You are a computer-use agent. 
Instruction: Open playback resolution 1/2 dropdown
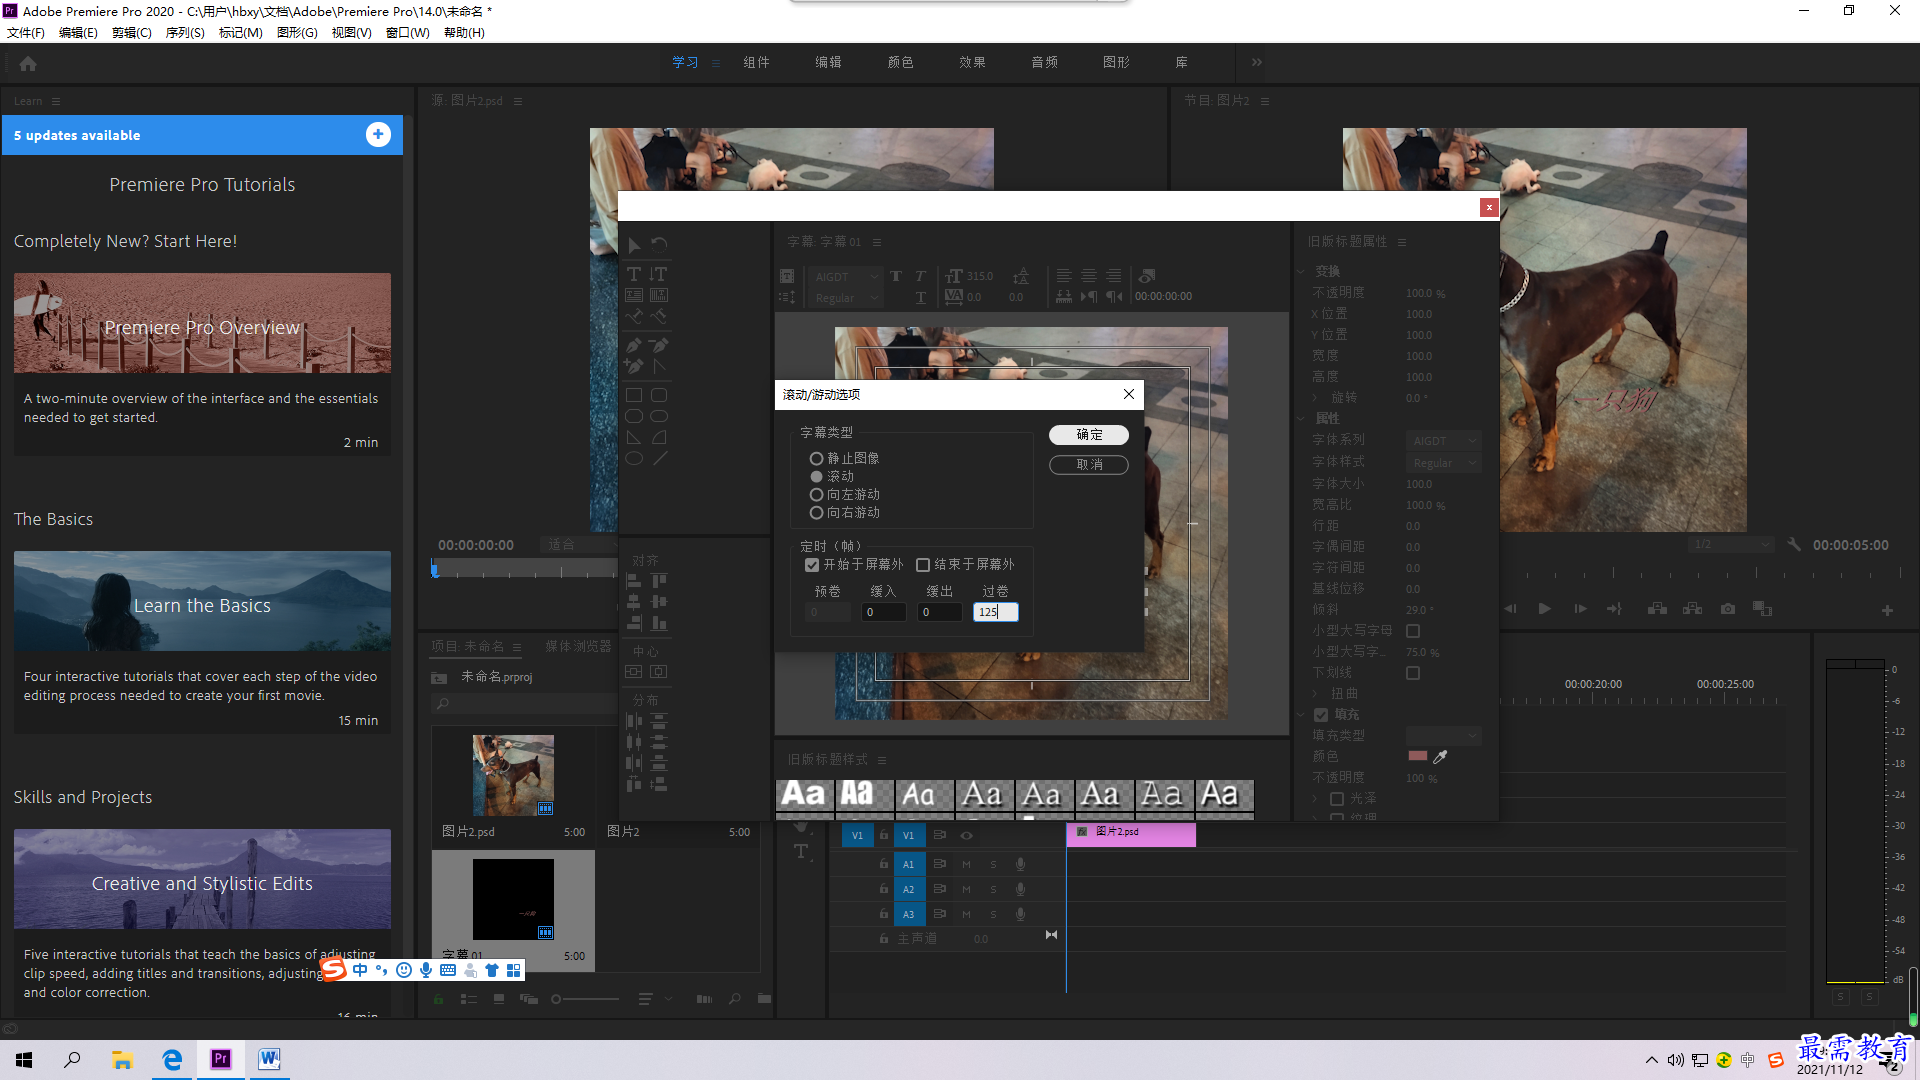click(1731, 545)
